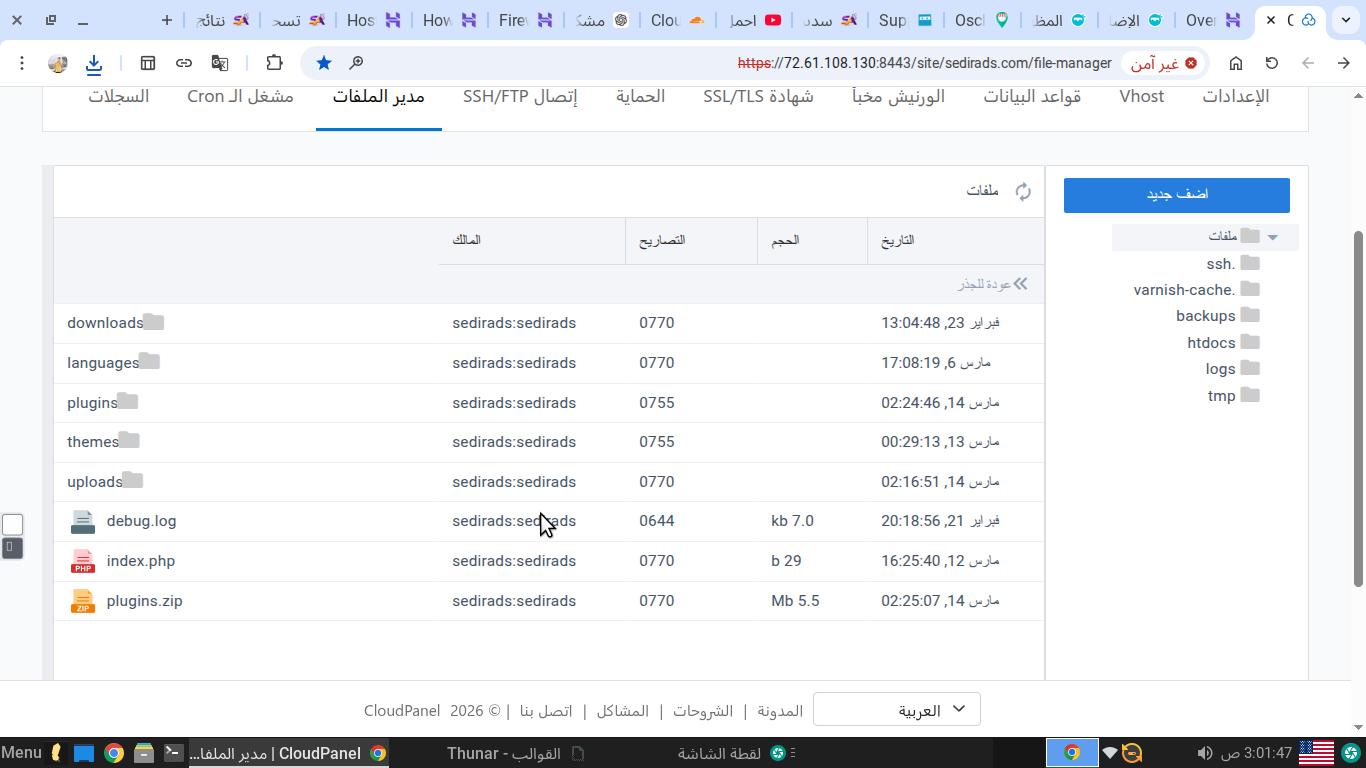
Task: Open the المدونة footer link
Action: 780,711
